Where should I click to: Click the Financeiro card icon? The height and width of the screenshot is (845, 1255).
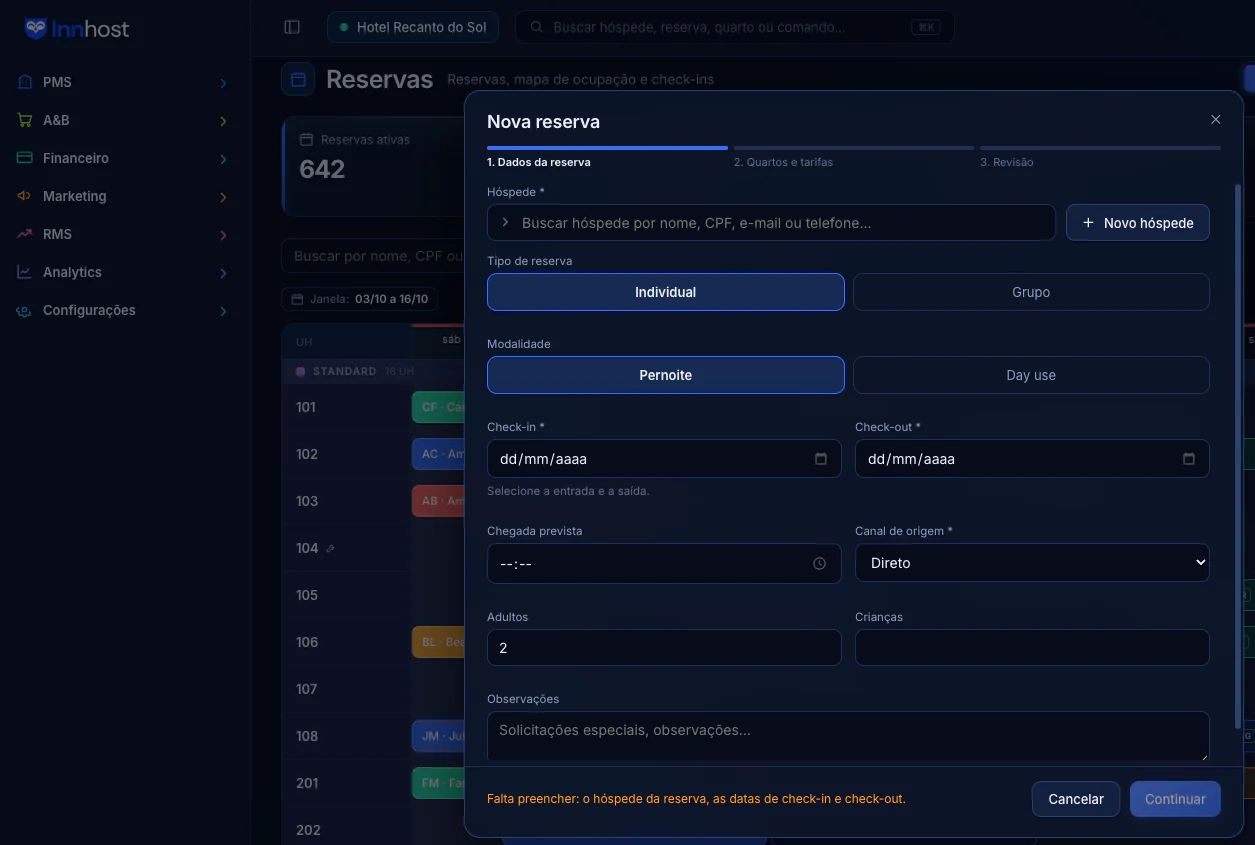coord(25,158)
